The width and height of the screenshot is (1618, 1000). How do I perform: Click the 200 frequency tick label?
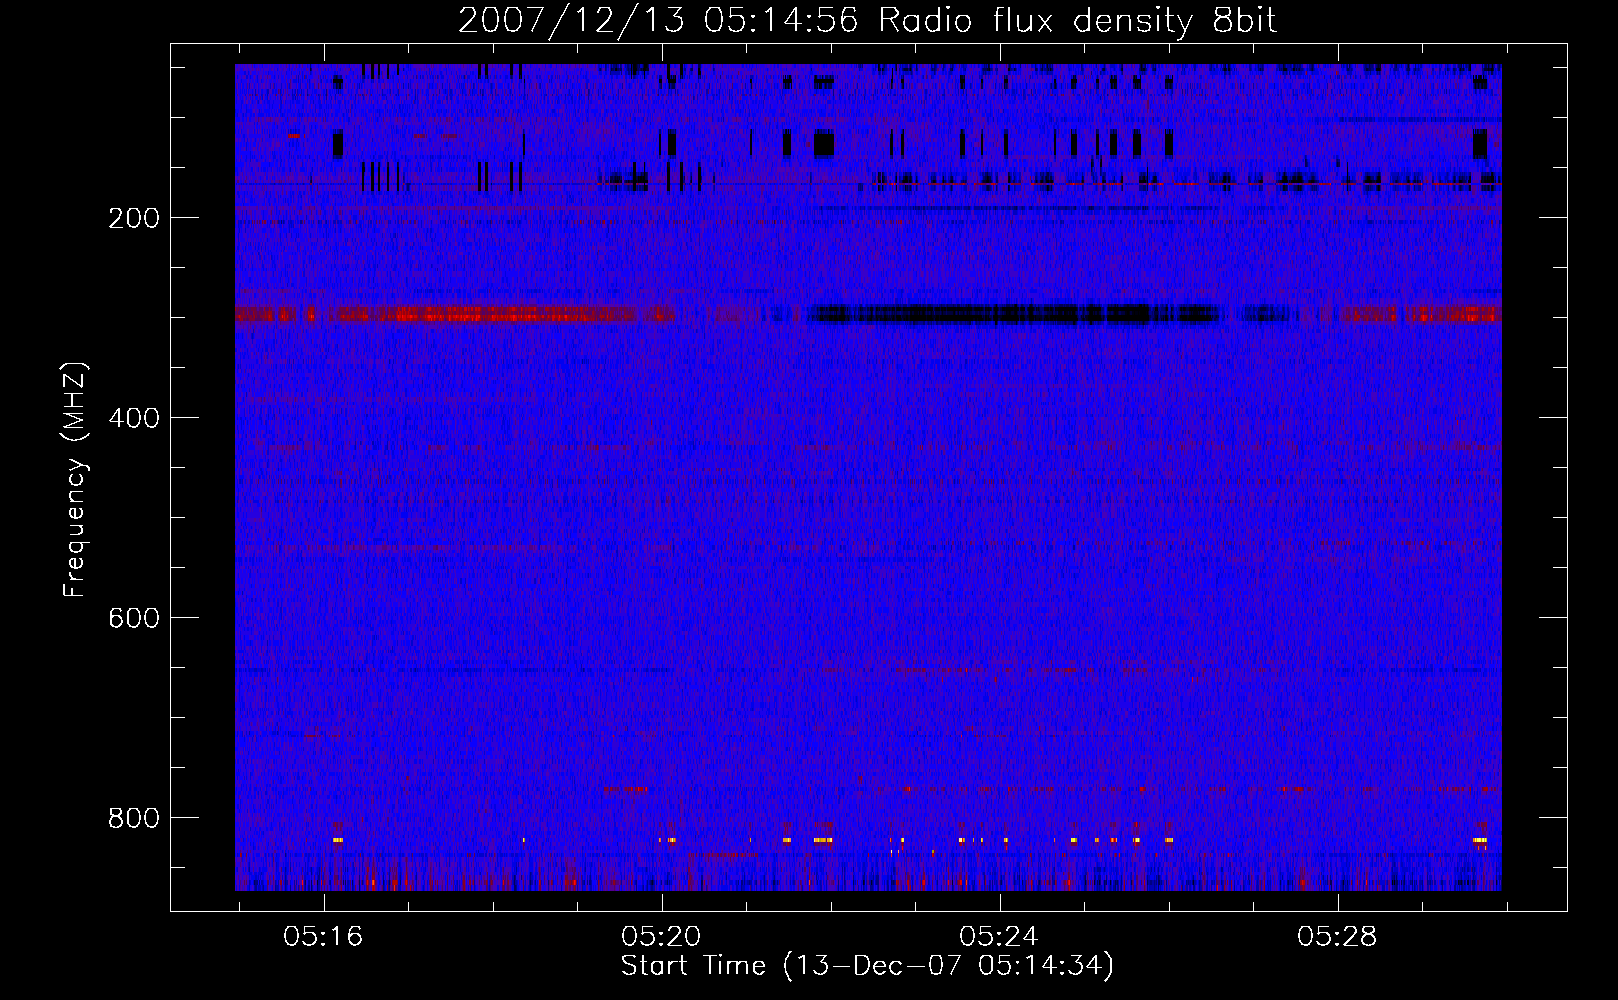tap(134, 219)
